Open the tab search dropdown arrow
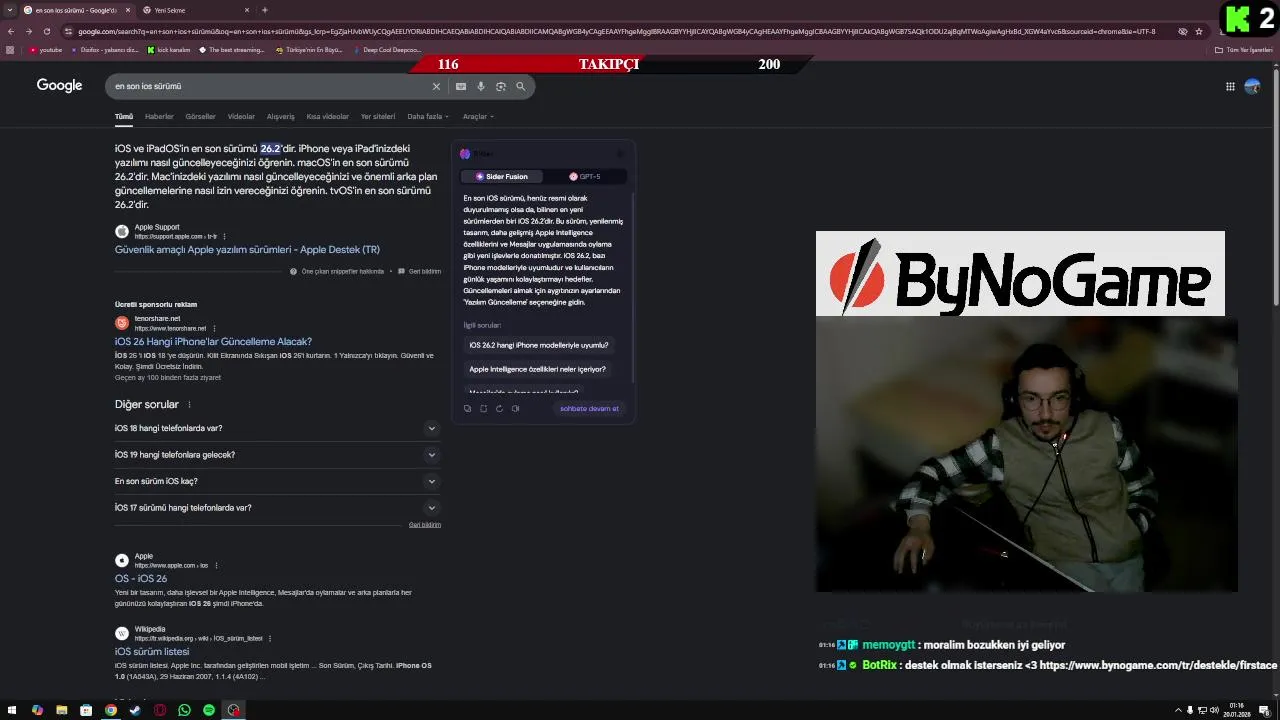The height and width of the screenshot is (720, 1280). point(10,10)
